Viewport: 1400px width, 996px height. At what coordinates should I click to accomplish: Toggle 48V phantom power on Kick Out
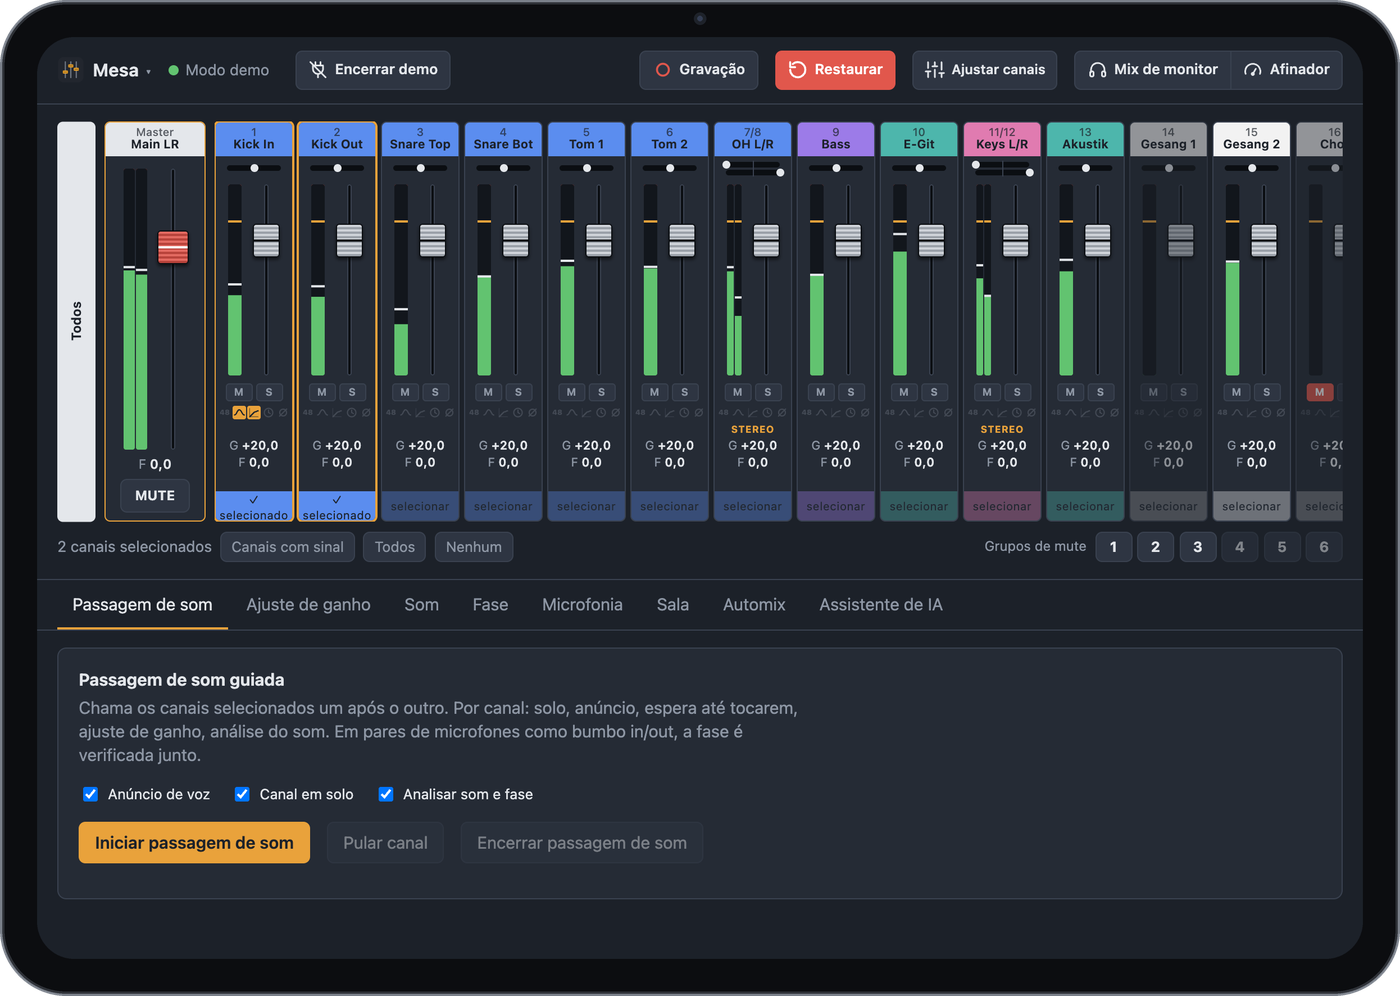[308, 413]
